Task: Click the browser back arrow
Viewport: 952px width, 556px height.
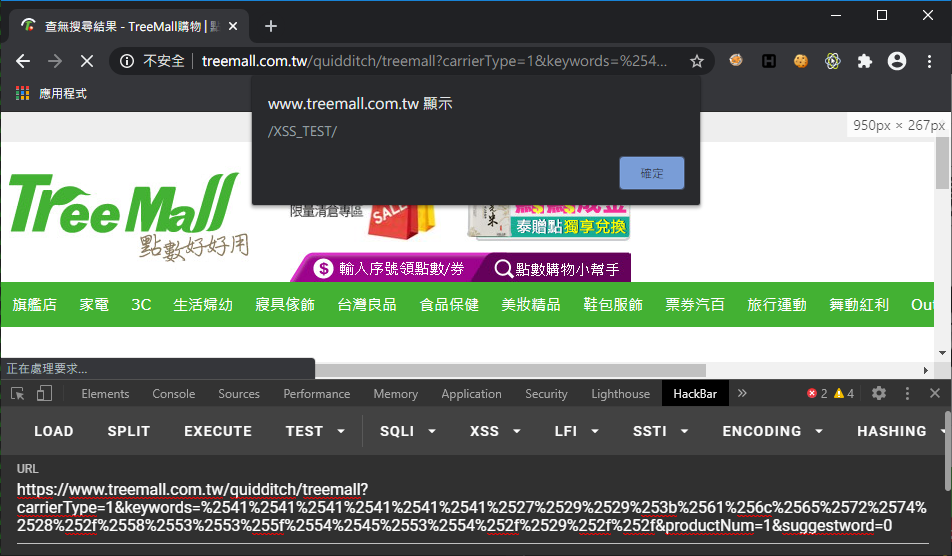Action: (x=23, y=61)
